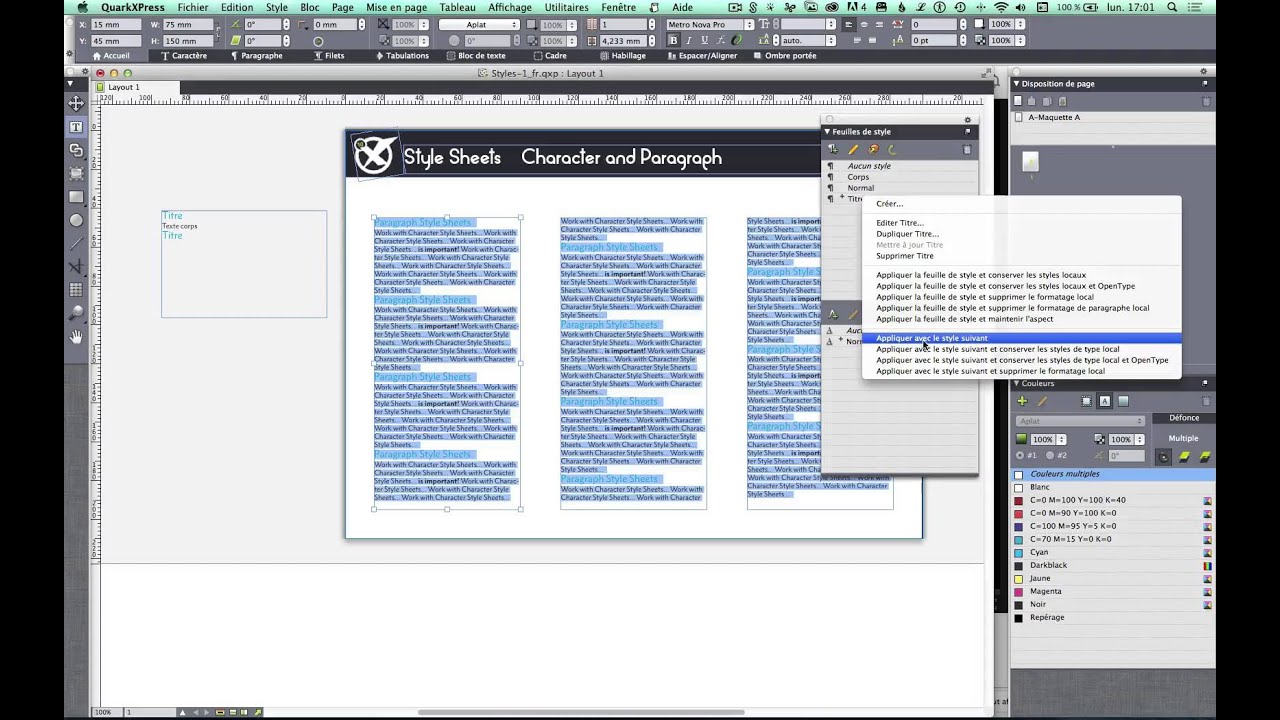Open Fichier menu
1280x720 pixels.
point(193,7)
